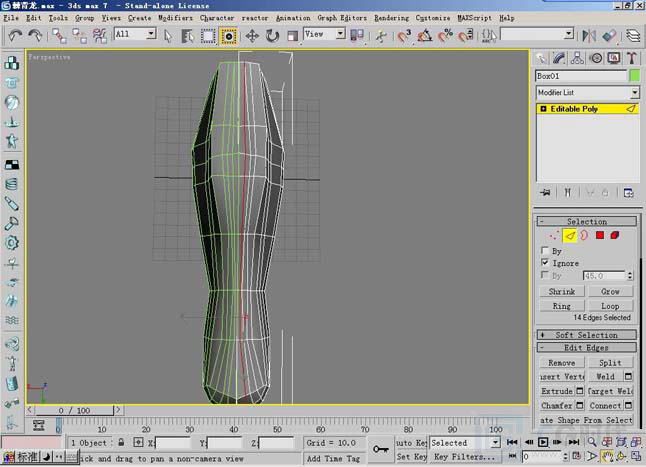The height and width of the screenshot is (467, 646).
Task: Toggle the Percent Snap icon
Action: tap(445, 36)
